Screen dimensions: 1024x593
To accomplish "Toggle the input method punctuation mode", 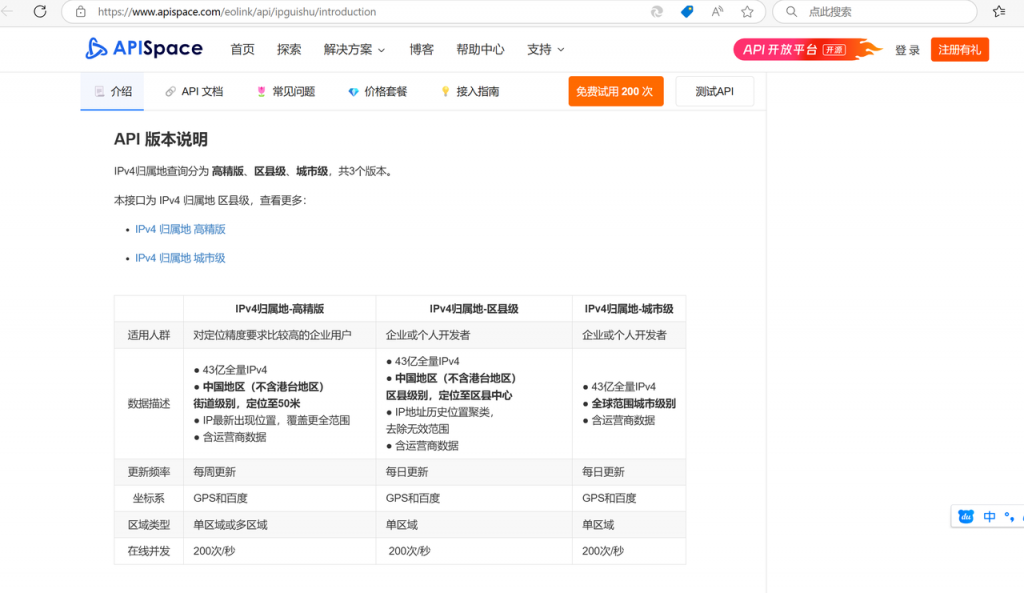I will (x=1010, y=517).
